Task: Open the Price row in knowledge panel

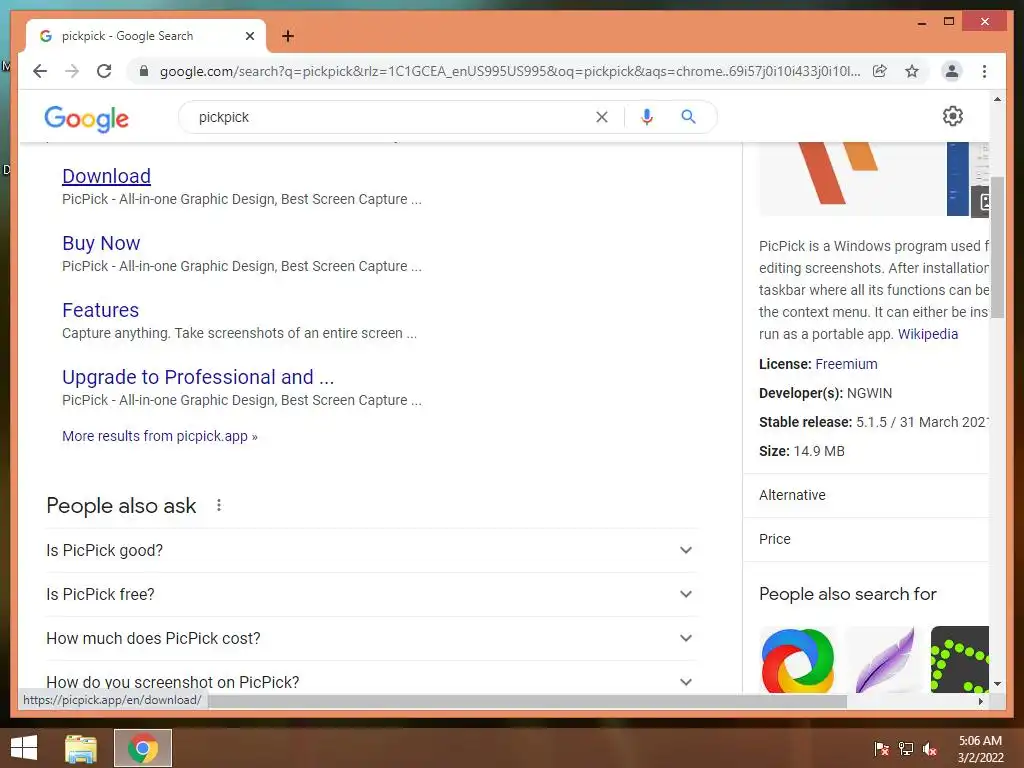Action: [x=866, y=539]
